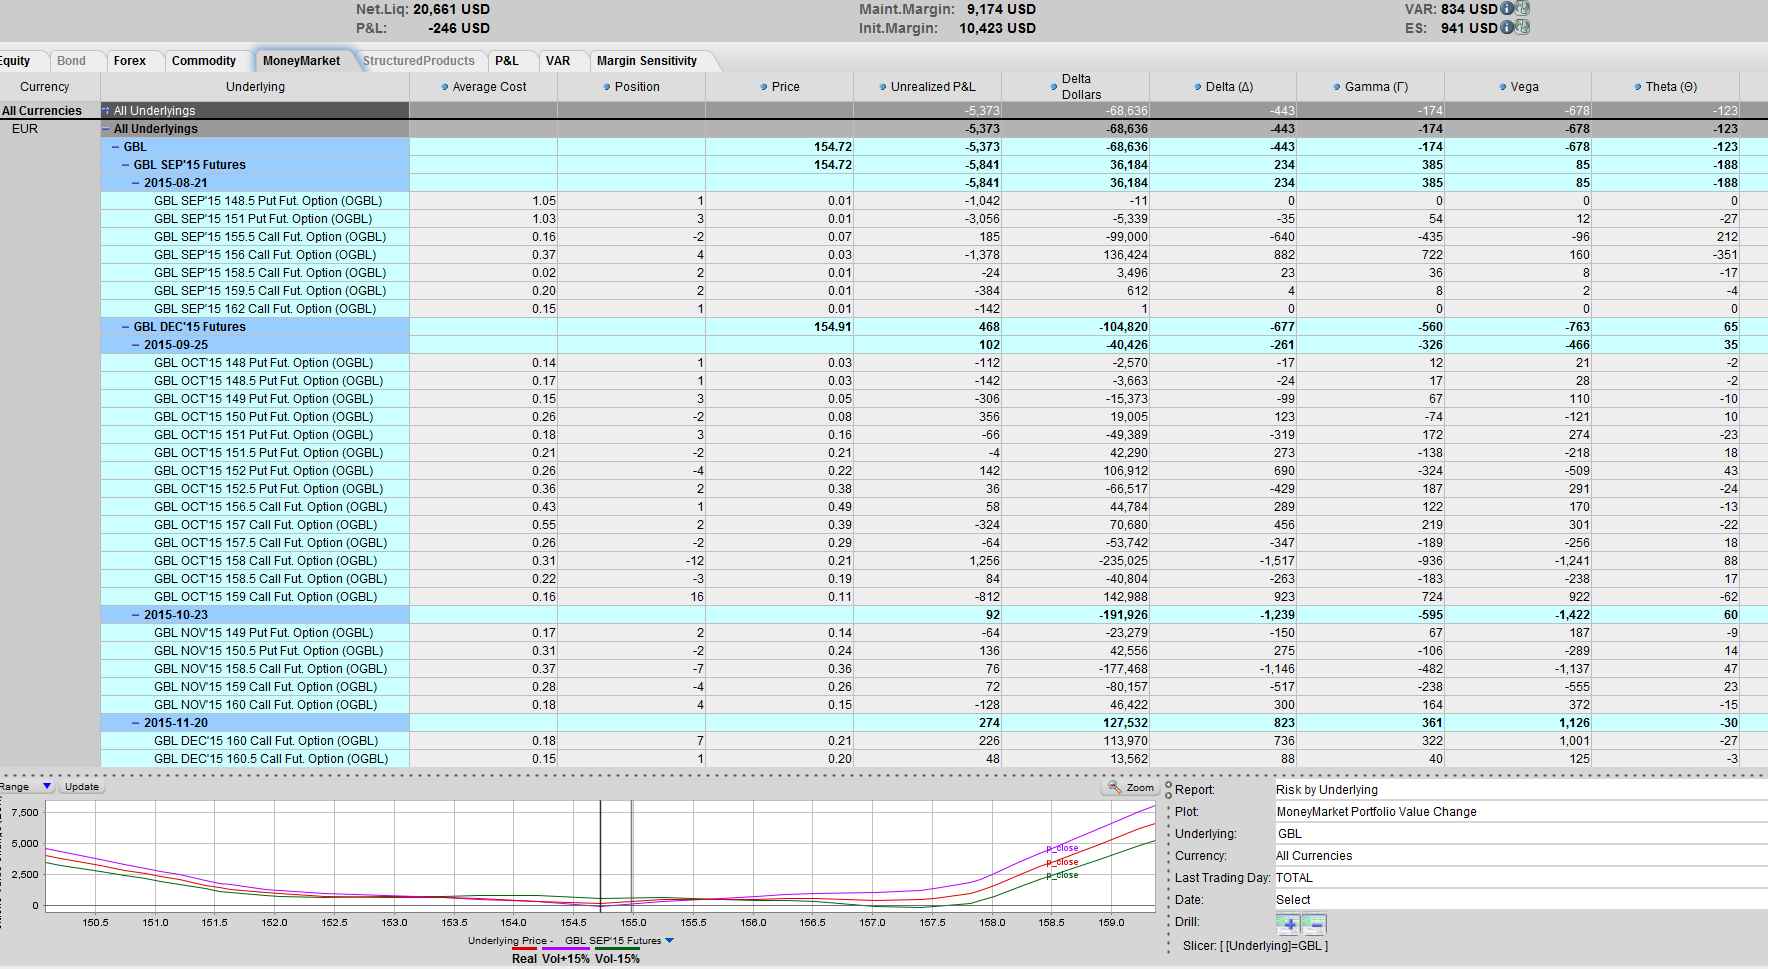The width and height of the screenshot is (1768, 969).
Task: Click the Delta Dollars column blue dot
Action: 1054,87
